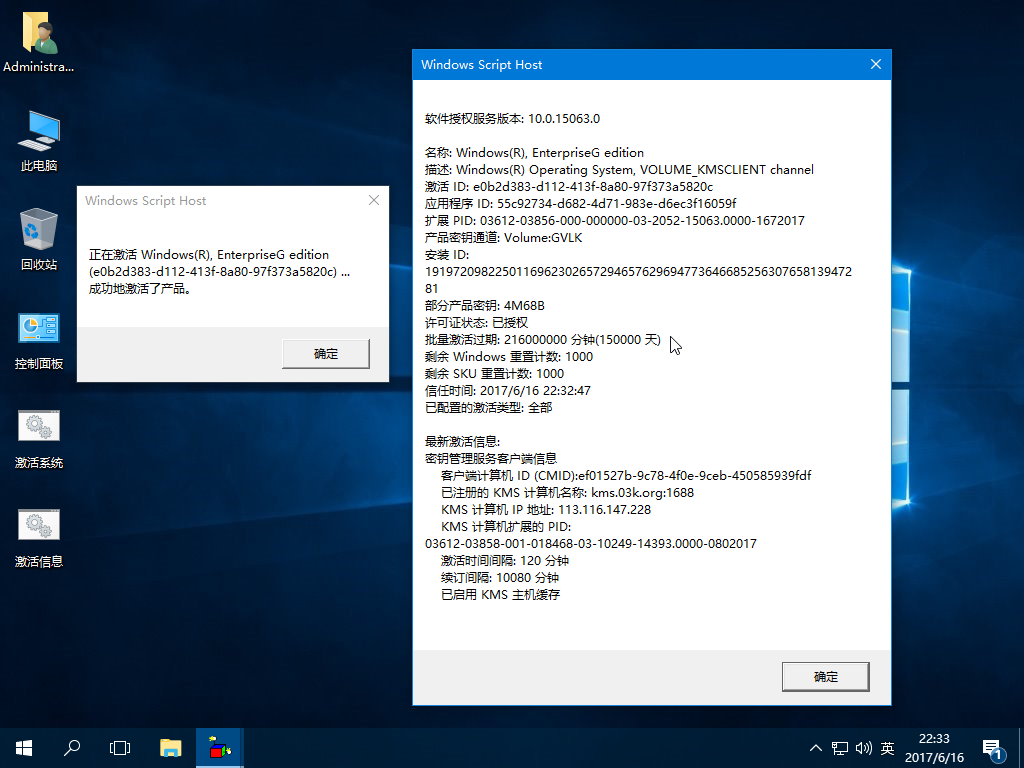Screen dimensions: 1024x768
Task: Close the large license information dialog
Action: pyautogui.click(x=876, y=64)
